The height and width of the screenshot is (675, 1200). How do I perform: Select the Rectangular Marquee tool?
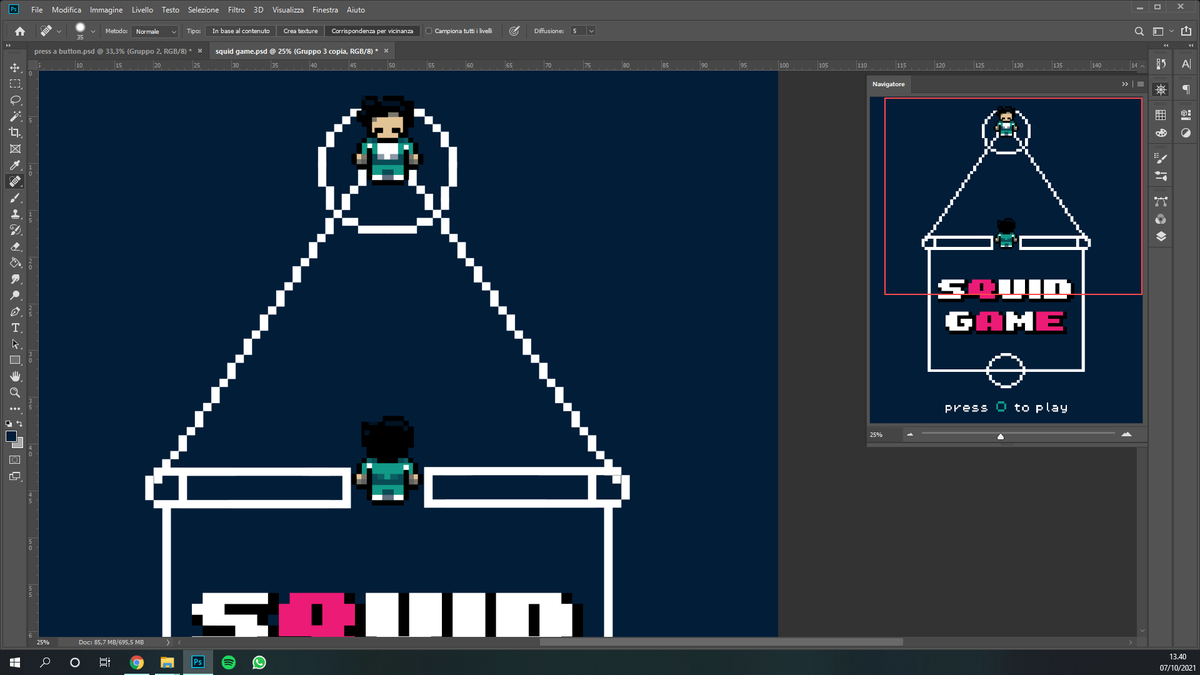coord(15,84)
